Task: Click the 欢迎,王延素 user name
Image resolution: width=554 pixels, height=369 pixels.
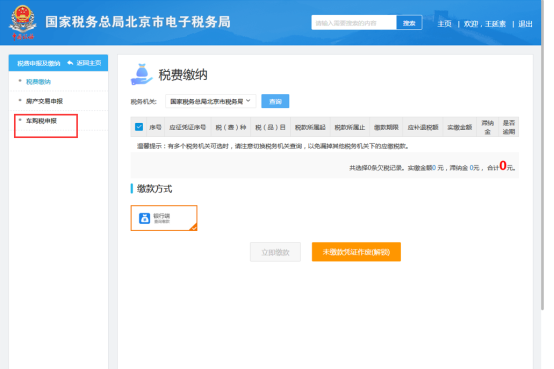Action: coord(485,24)
